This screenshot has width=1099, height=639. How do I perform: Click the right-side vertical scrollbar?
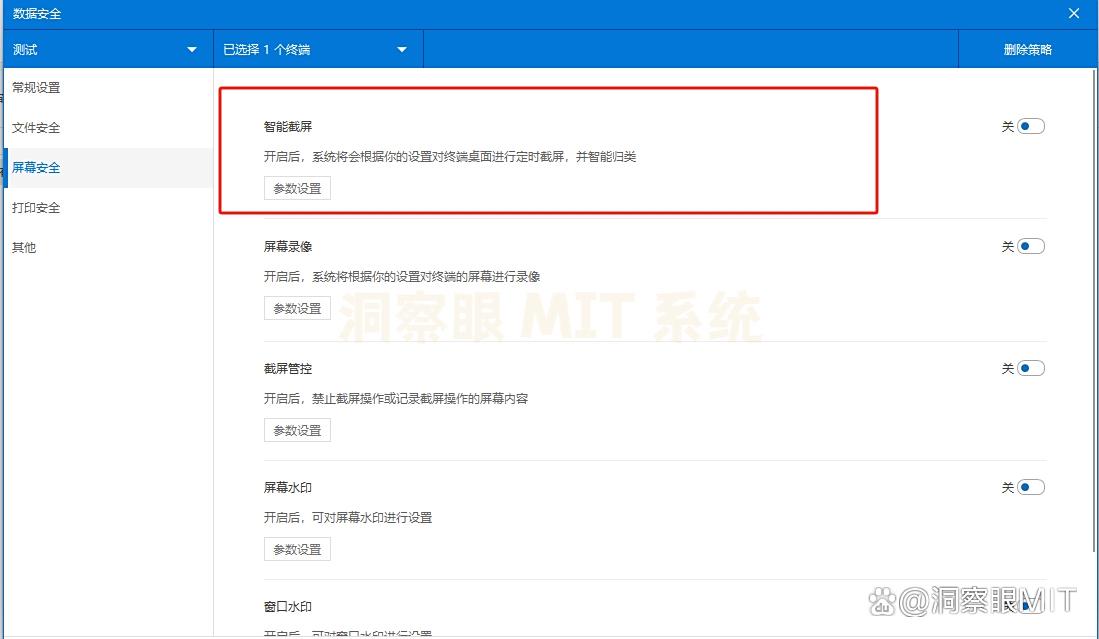(x=1096, y=308)
